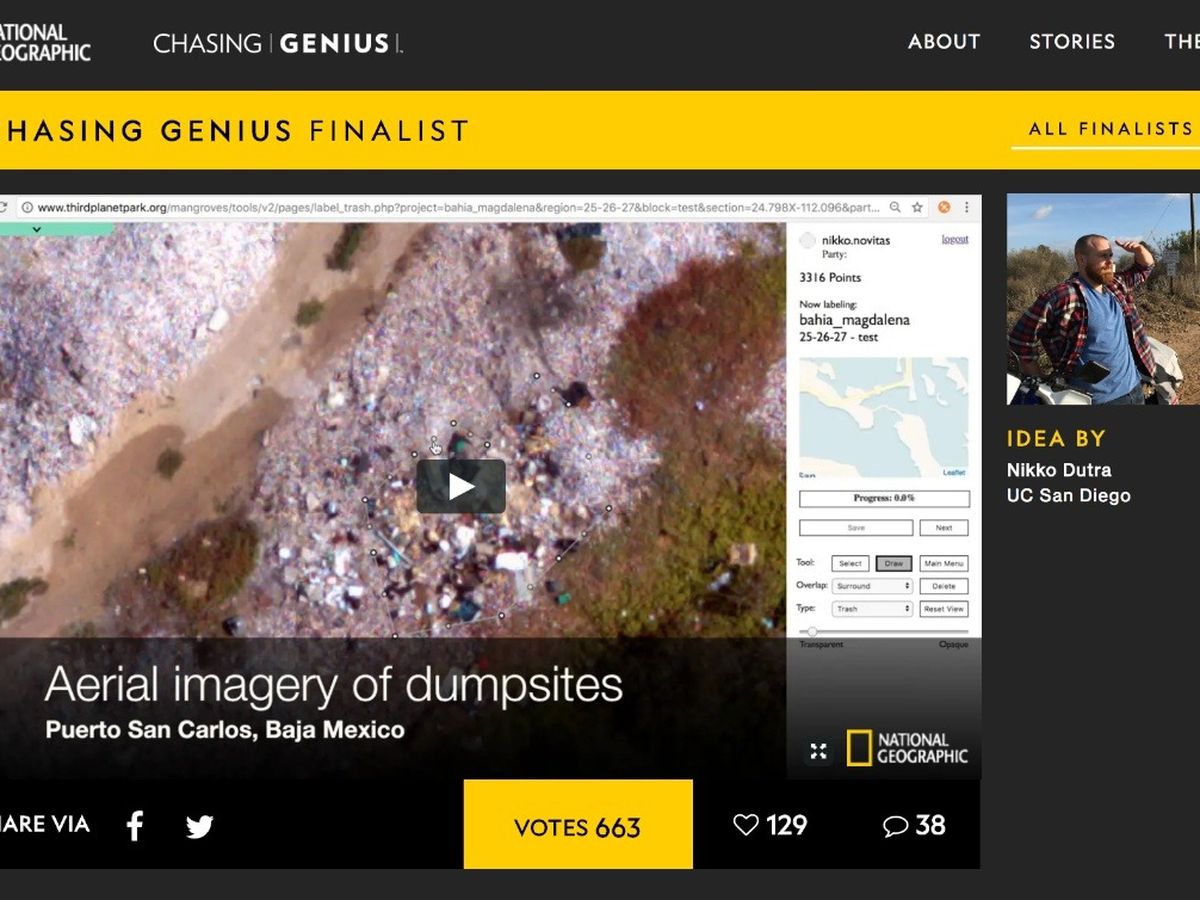The width and height of the screenshot is (1200, 900).
Task: Open ALL FINALISTS link
Action: point(1111,129)
